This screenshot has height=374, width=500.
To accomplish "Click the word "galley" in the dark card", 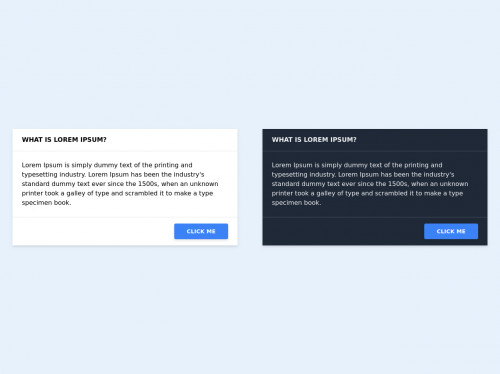I will [x=326, y=193].
